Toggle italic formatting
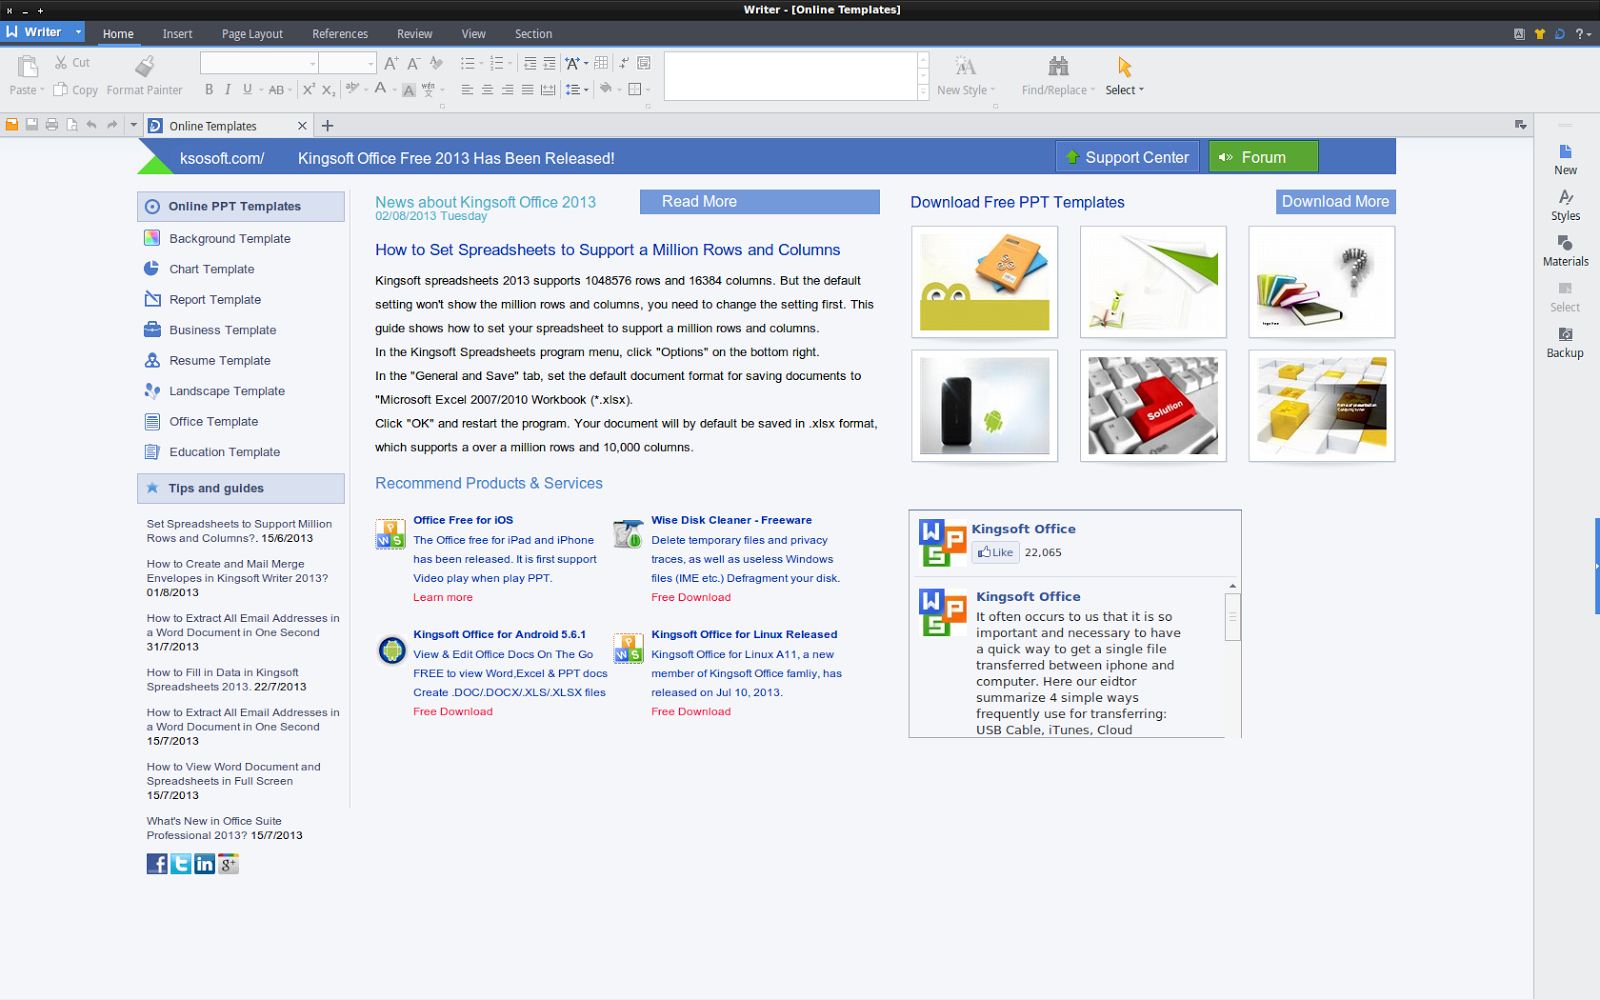1600x1000 pixels. [x=228, y=89]
